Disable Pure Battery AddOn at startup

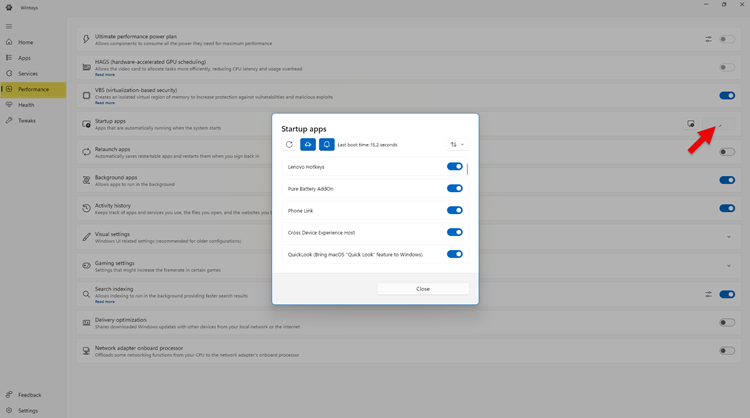(x=455, y=189)
